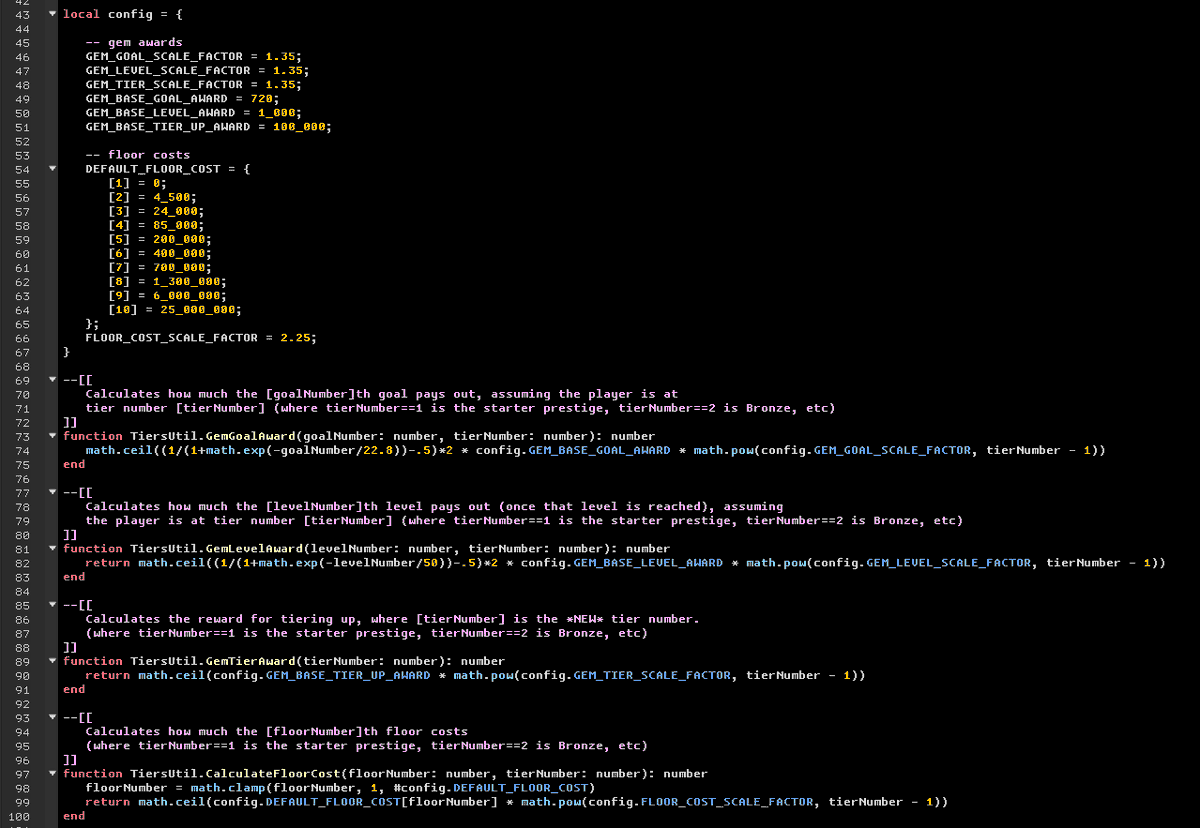Click 'GemLevelAward' in the function declaration

(254, 548)
